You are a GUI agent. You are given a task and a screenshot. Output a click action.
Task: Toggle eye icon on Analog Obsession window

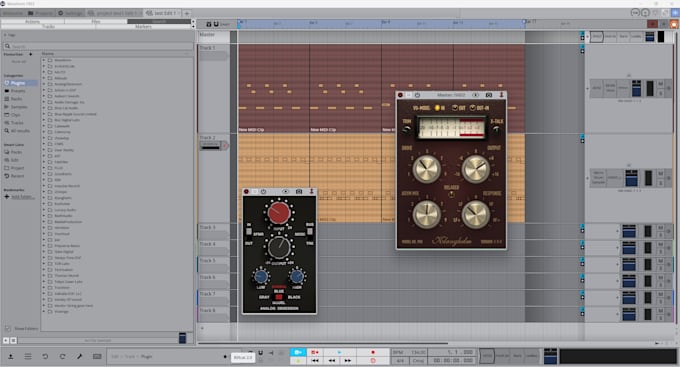285,191
